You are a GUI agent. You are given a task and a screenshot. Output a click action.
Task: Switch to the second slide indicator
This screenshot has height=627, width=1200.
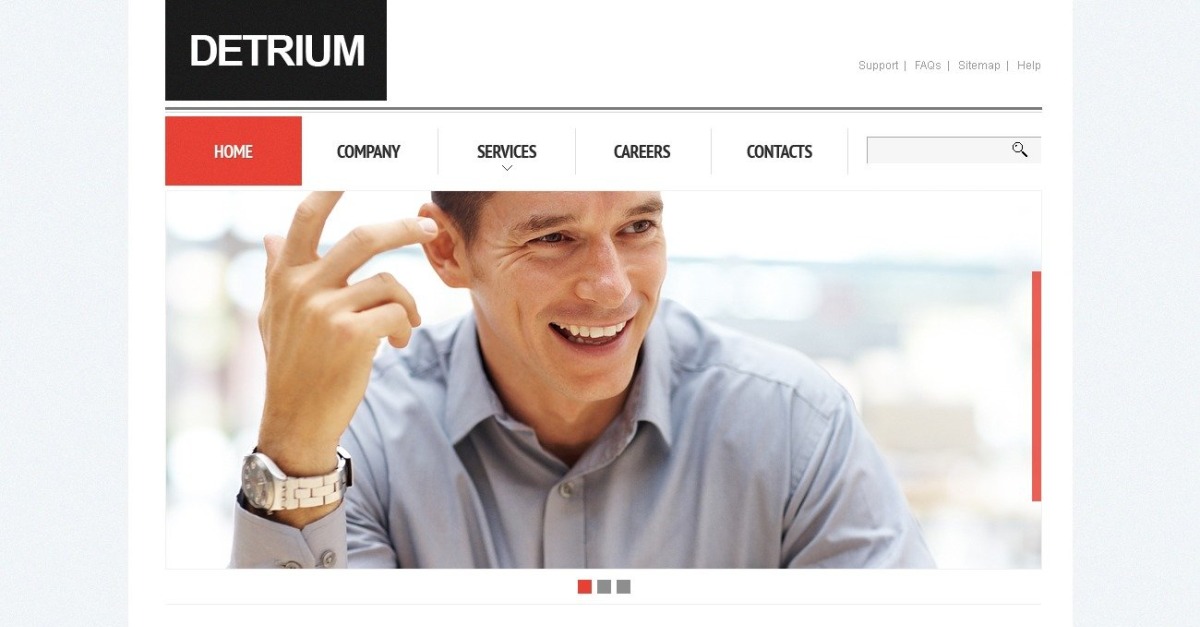(604, 587)
